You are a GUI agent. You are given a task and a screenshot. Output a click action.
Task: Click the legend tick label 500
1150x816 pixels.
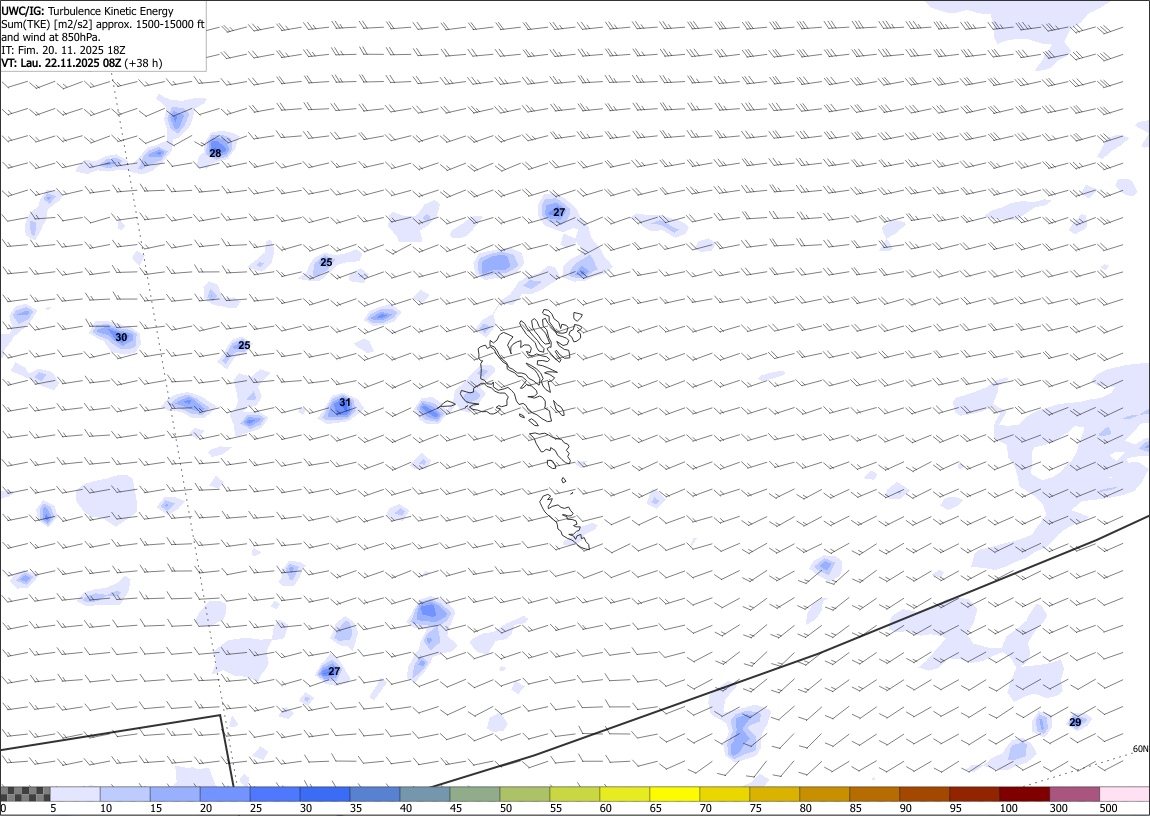[1109, 809]
